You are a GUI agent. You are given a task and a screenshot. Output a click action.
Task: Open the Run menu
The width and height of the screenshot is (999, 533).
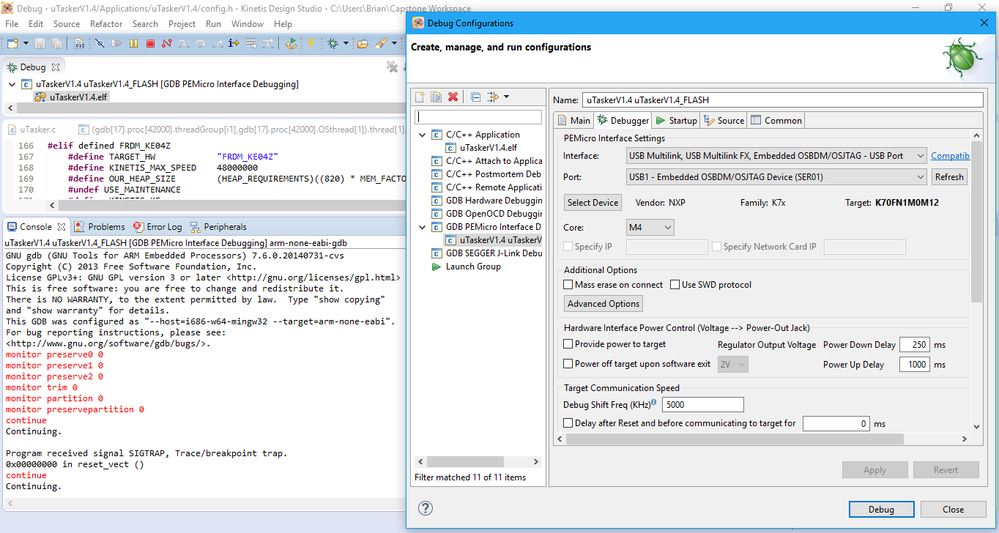point(213,24)
